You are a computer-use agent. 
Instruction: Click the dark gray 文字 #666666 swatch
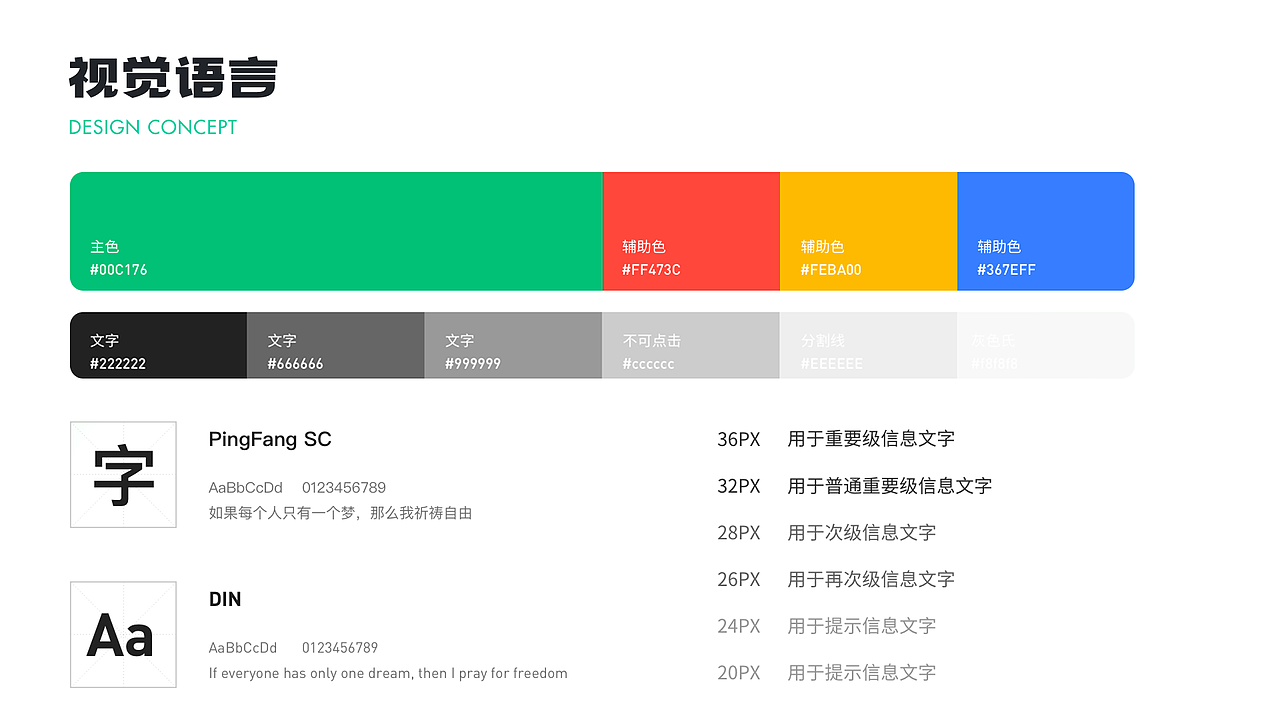click(x=335, y=345)
